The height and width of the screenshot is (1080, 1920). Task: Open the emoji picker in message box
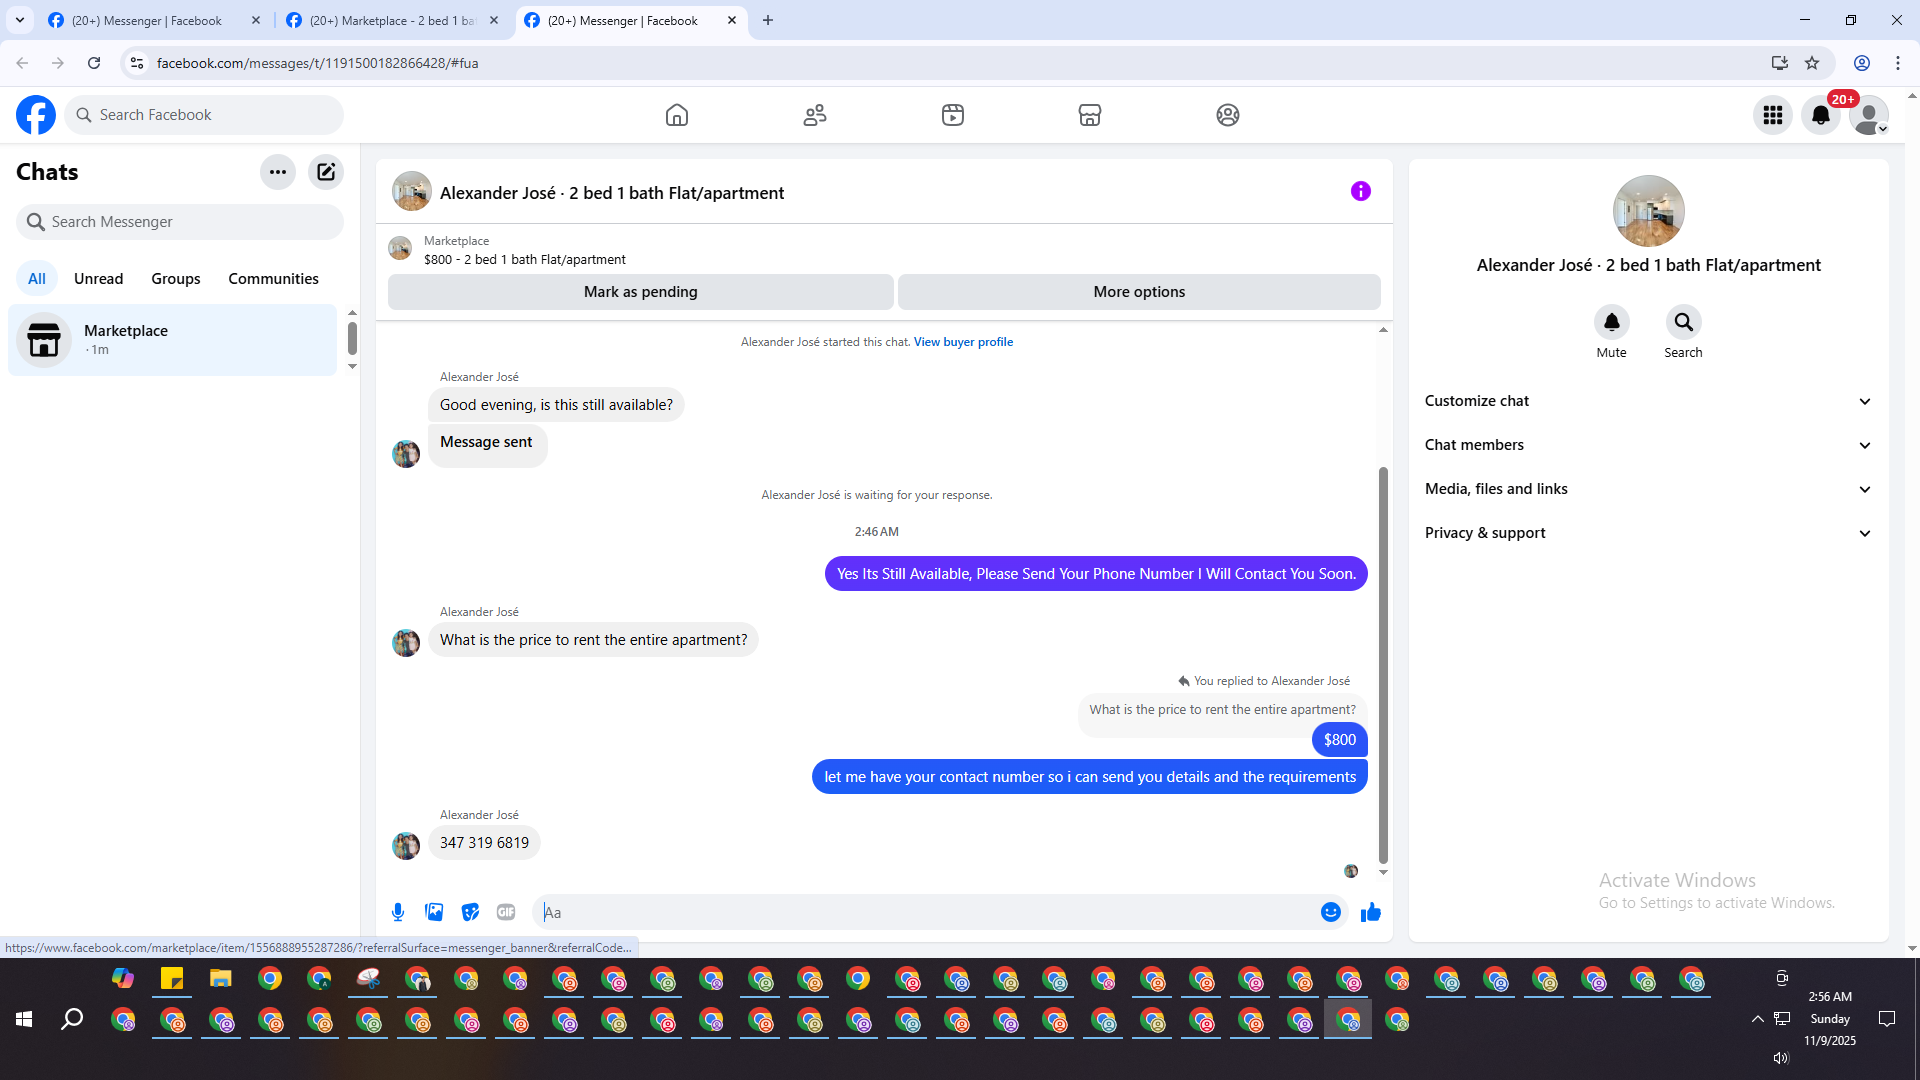tap(1330, 912)
